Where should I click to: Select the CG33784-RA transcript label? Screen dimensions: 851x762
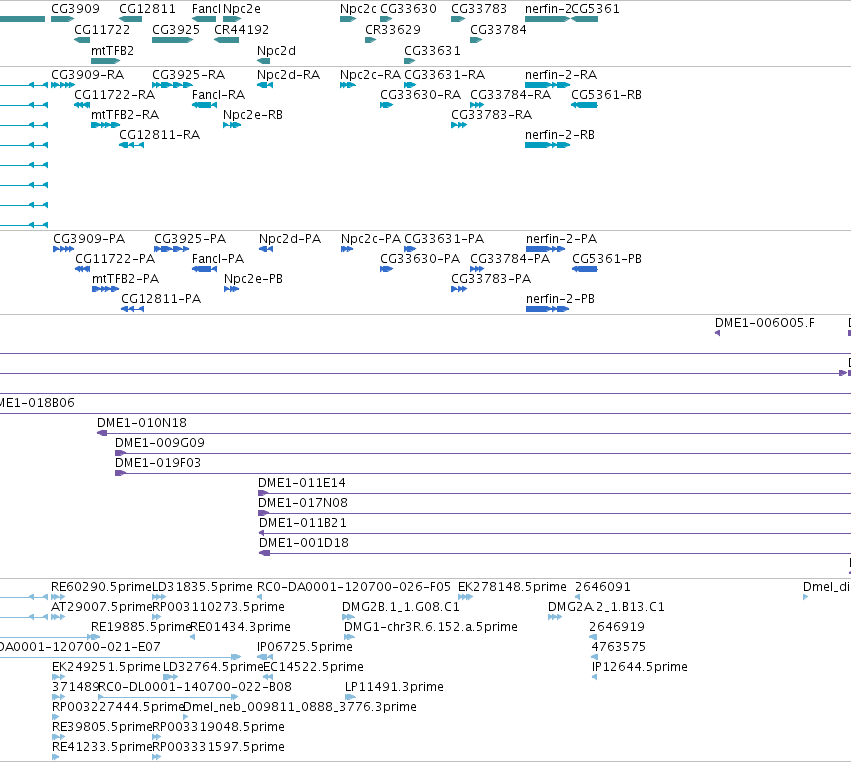coord(511,95)
